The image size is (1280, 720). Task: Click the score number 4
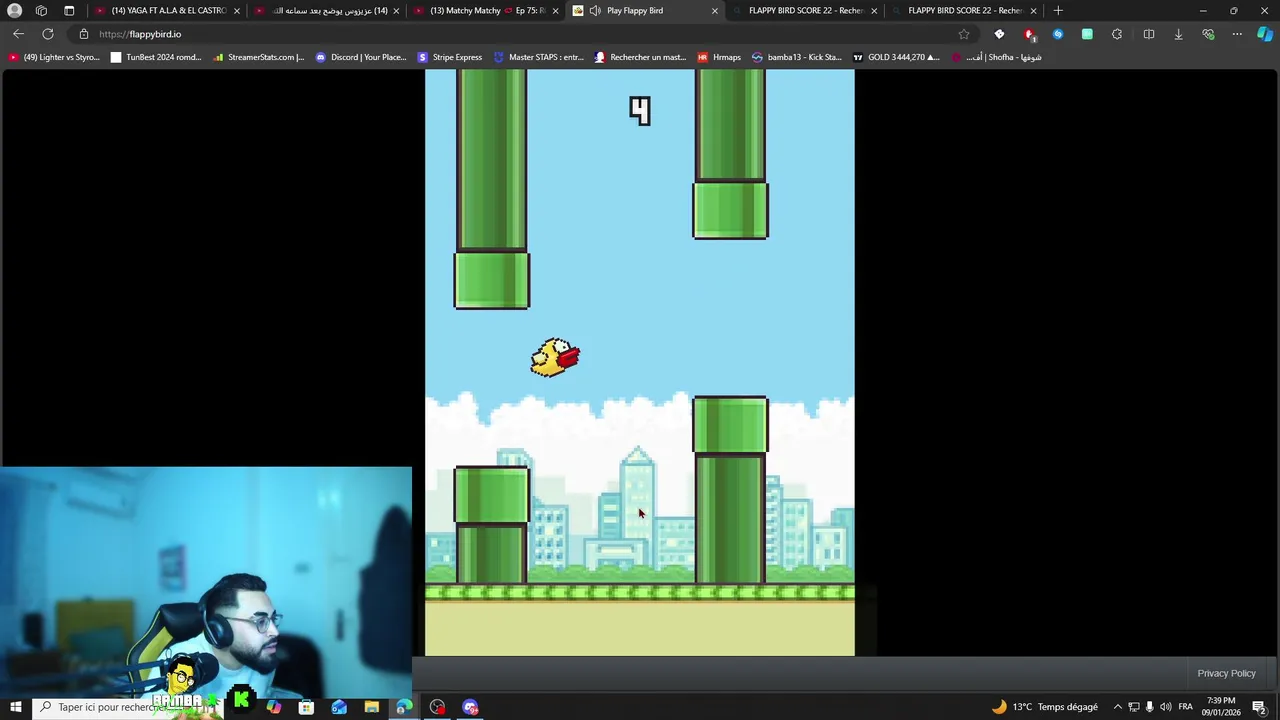[640, 110]
